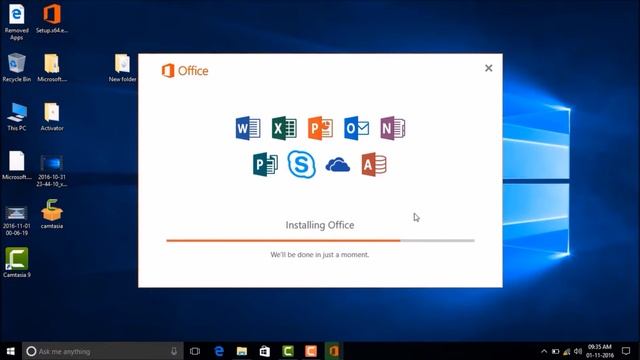Click the Office logo in installer header
640x360 pixels.
[x=185, y=71]
